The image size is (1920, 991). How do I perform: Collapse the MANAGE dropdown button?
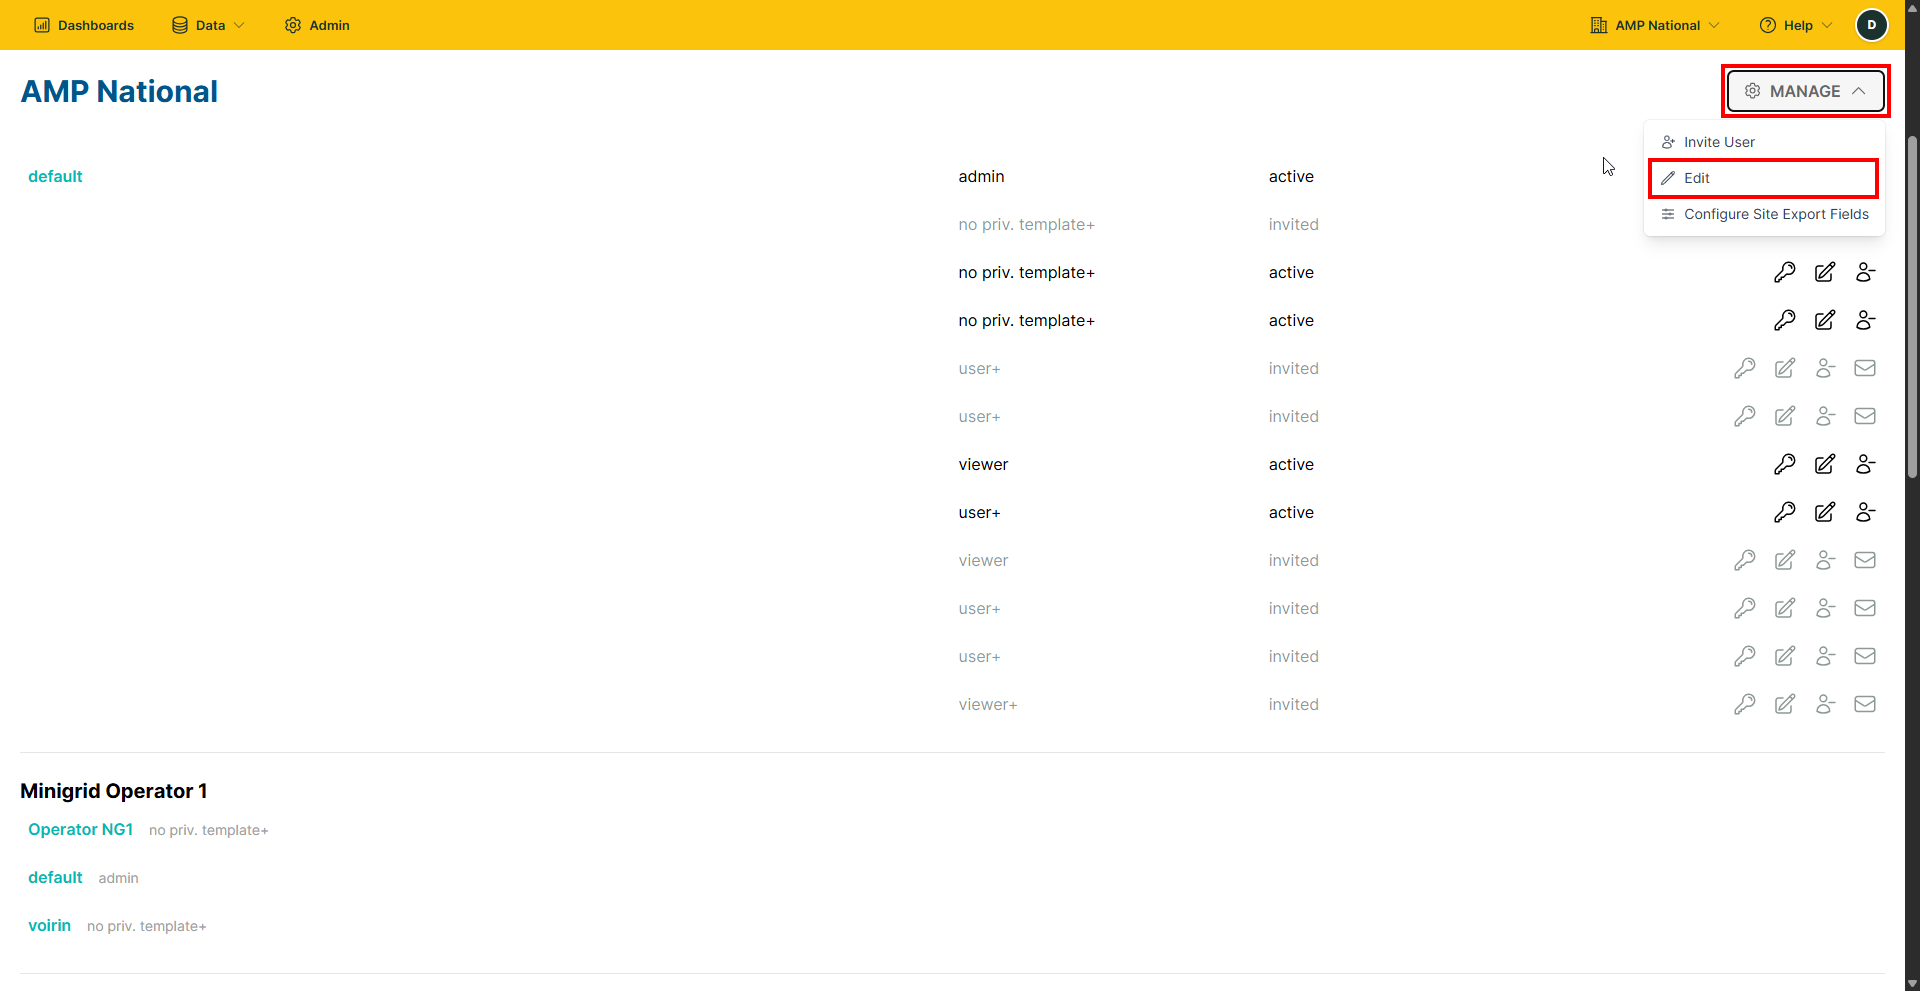point(1805,91)
